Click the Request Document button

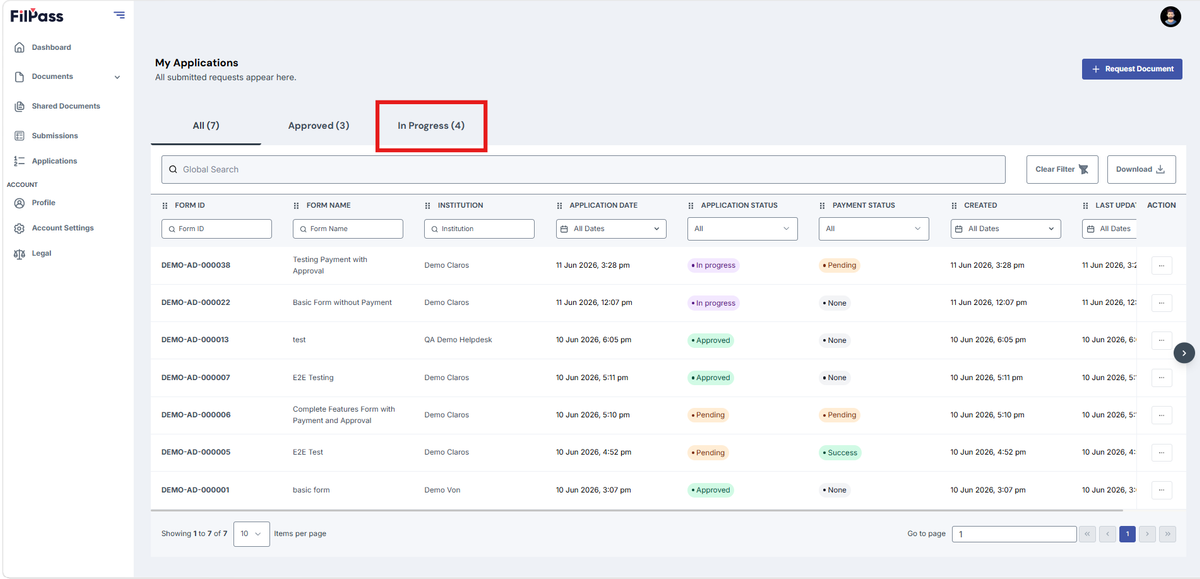coord(1132,69)
